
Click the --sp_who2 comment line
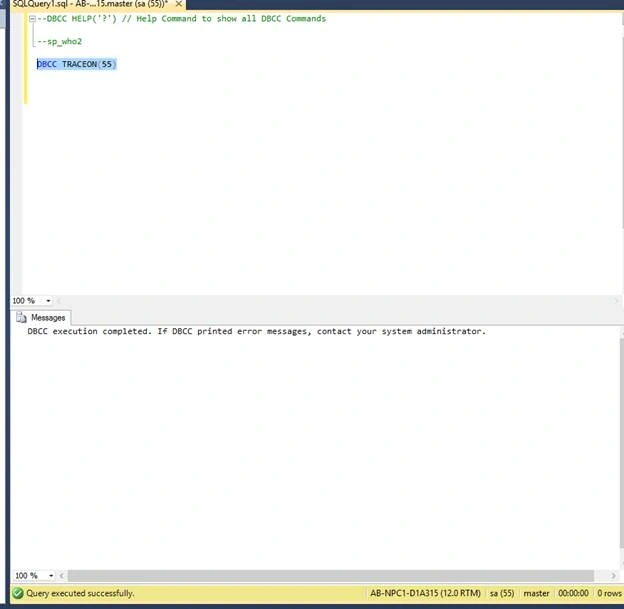[x=60, y=41]
